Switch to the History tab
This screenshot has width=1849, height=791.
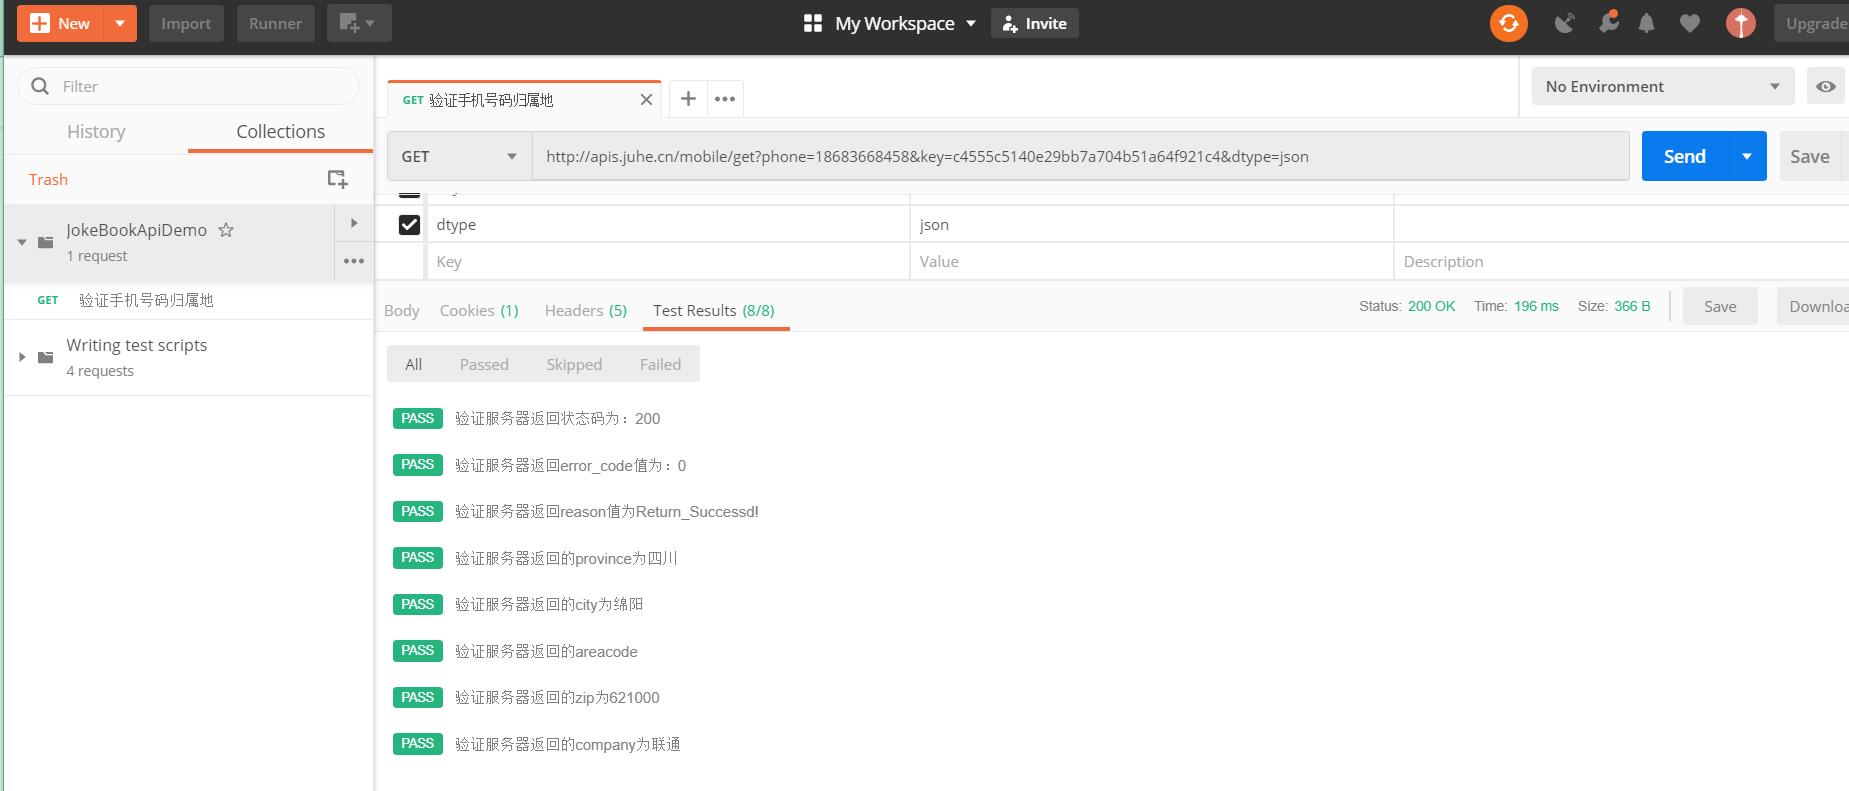pyautogui.click(x=96, y=132)
